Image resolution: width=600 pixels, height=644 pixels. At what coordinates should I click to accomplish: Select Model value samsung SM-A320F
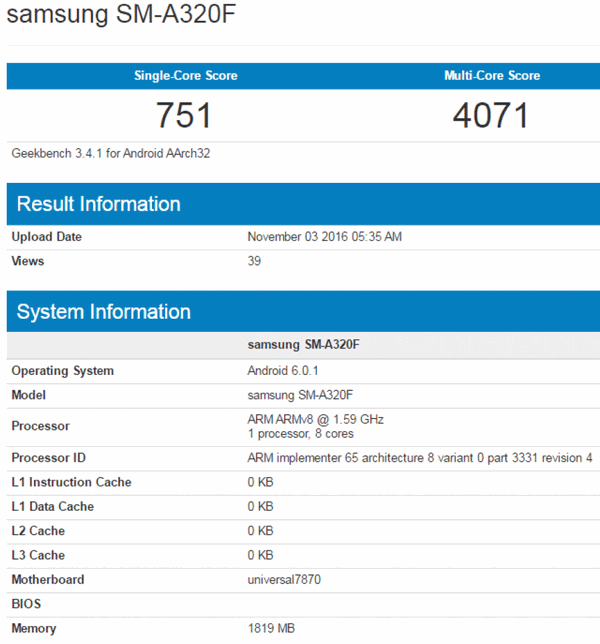300,395
